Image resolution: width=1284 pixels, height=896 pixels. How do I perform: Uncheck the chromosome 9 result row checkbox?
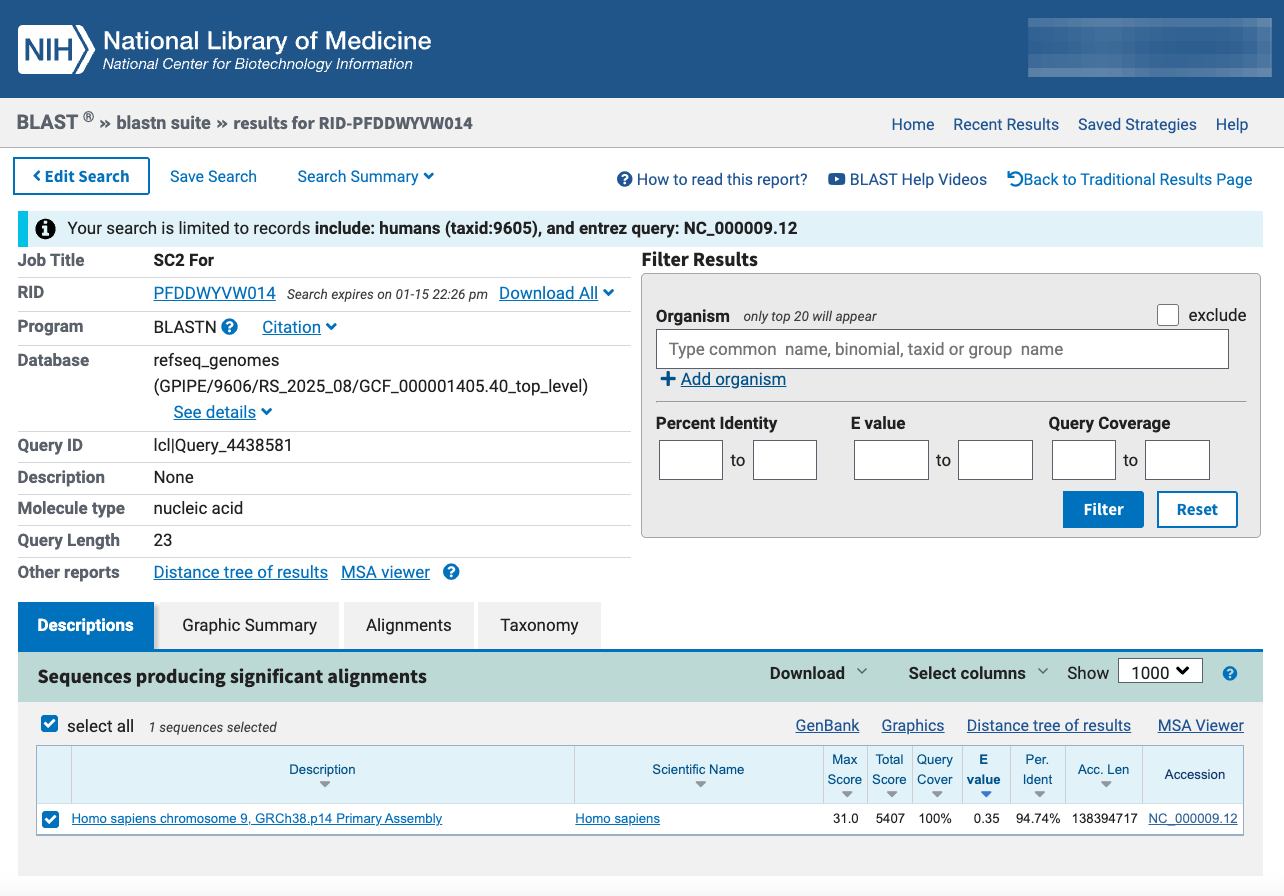click(51, 820)
